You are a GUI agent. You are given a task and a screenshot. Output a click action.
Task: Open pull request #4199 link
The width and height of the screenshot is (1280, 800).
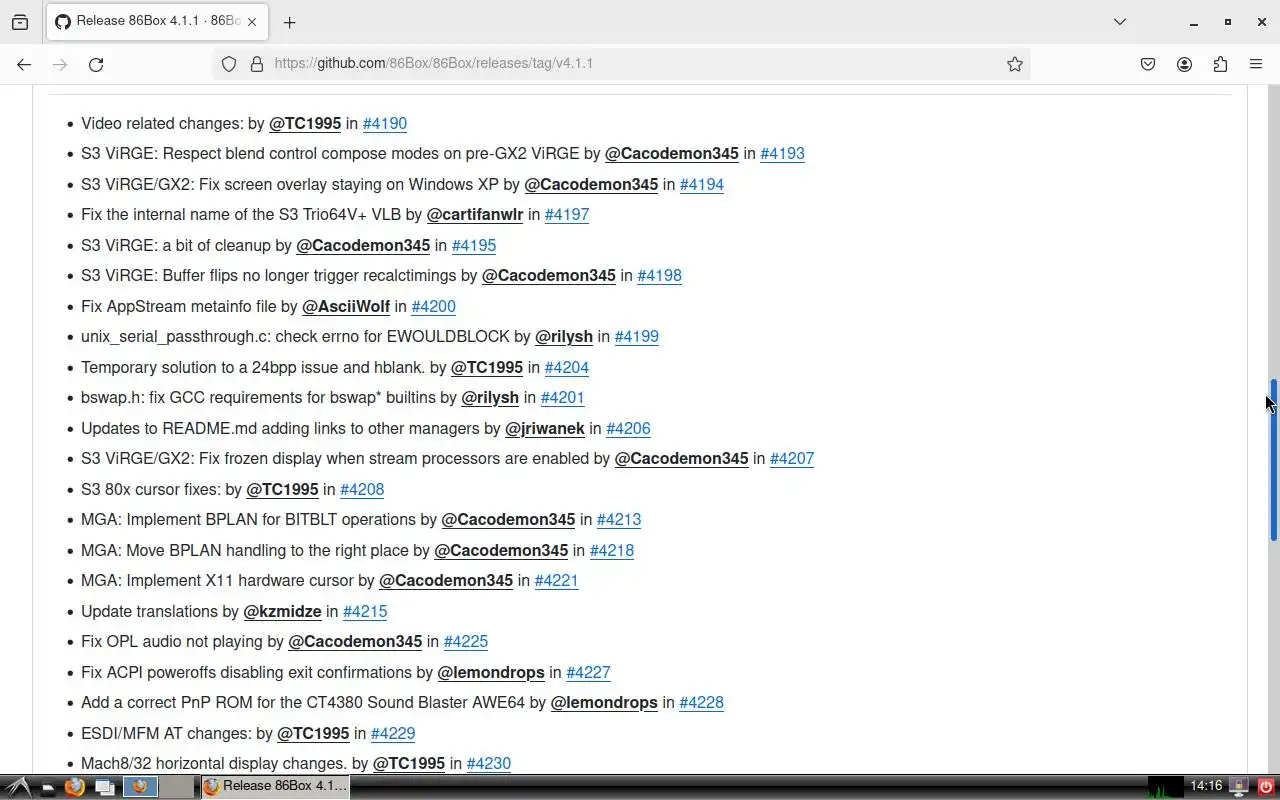tap(637, 336)
